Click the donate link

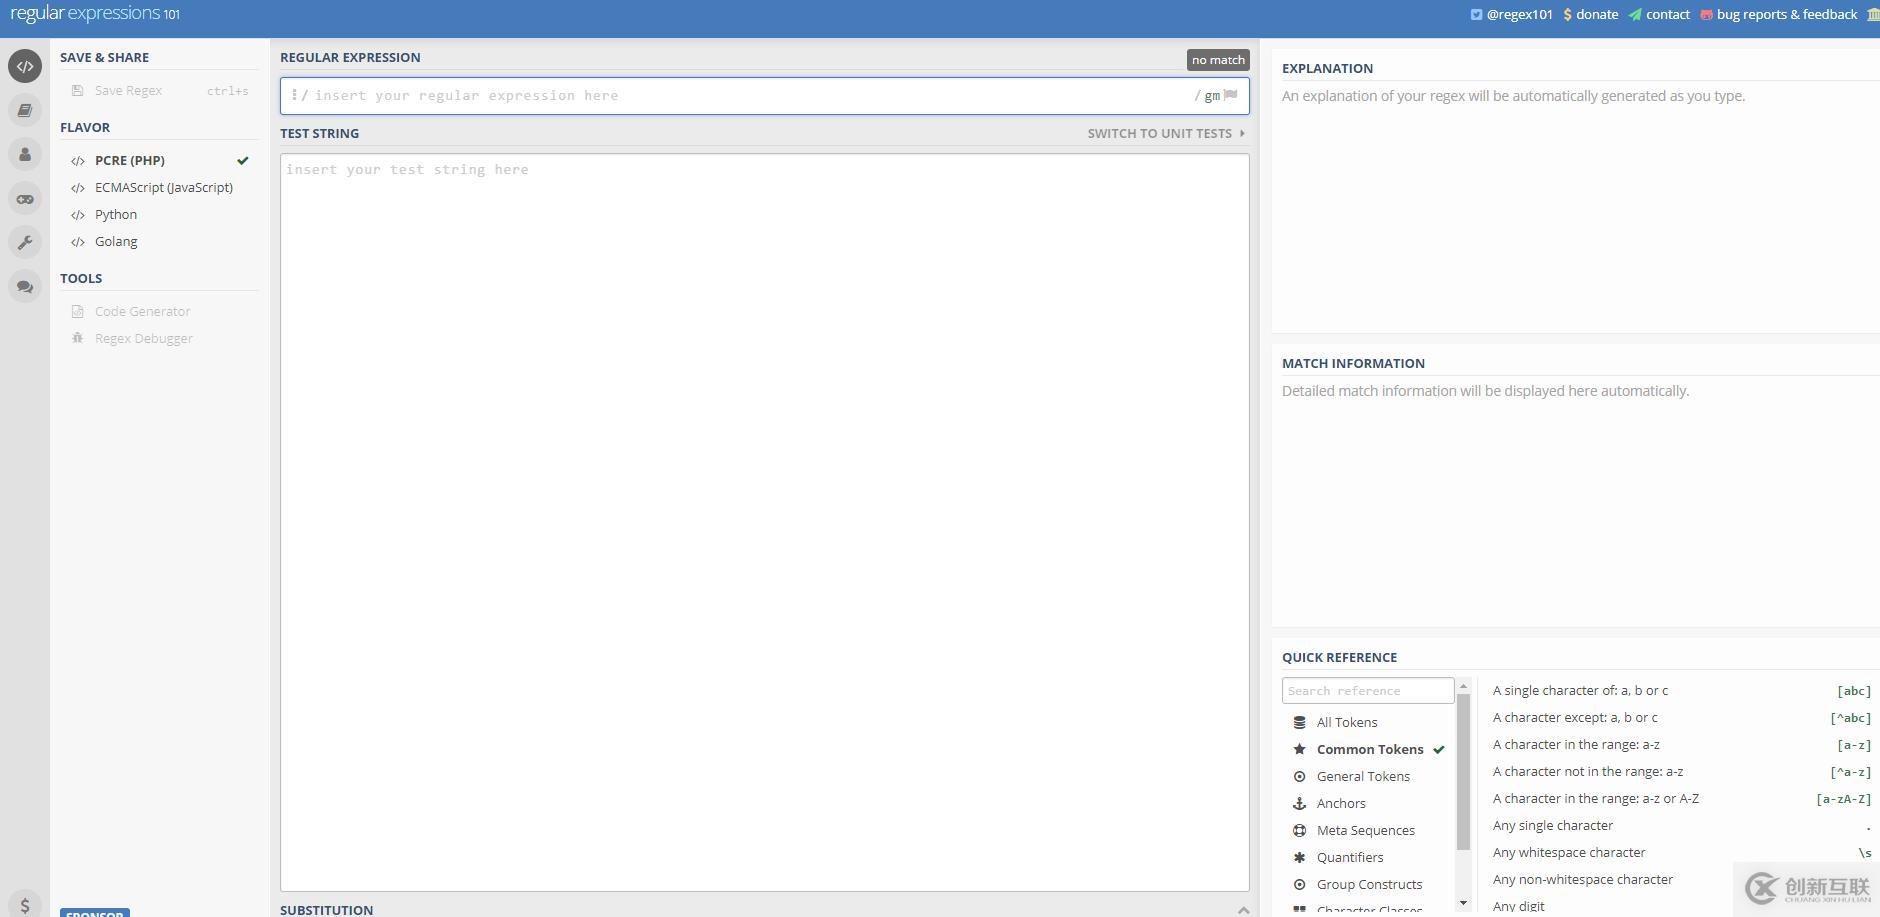click(x=1597, y=14)
